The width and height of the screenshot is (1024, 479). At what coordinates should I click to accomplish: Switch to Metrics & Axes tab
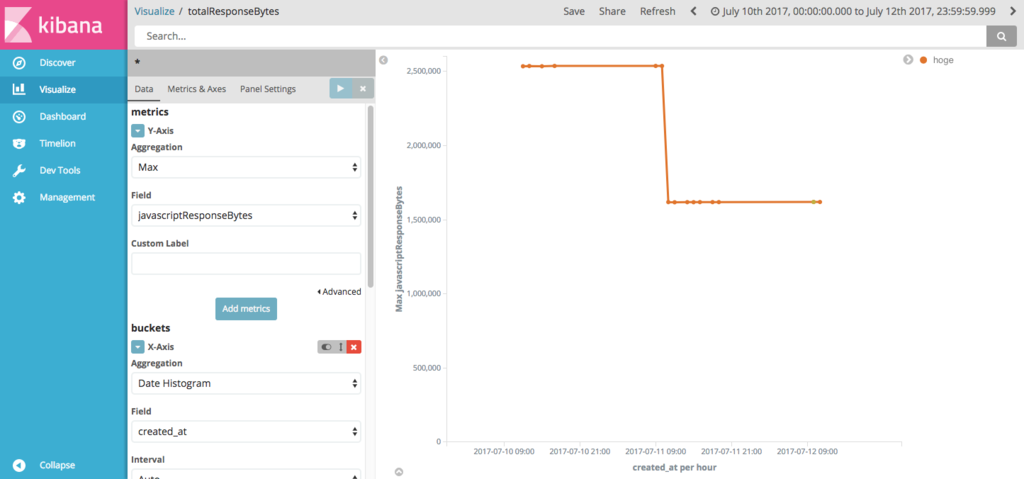click(197, 89)
